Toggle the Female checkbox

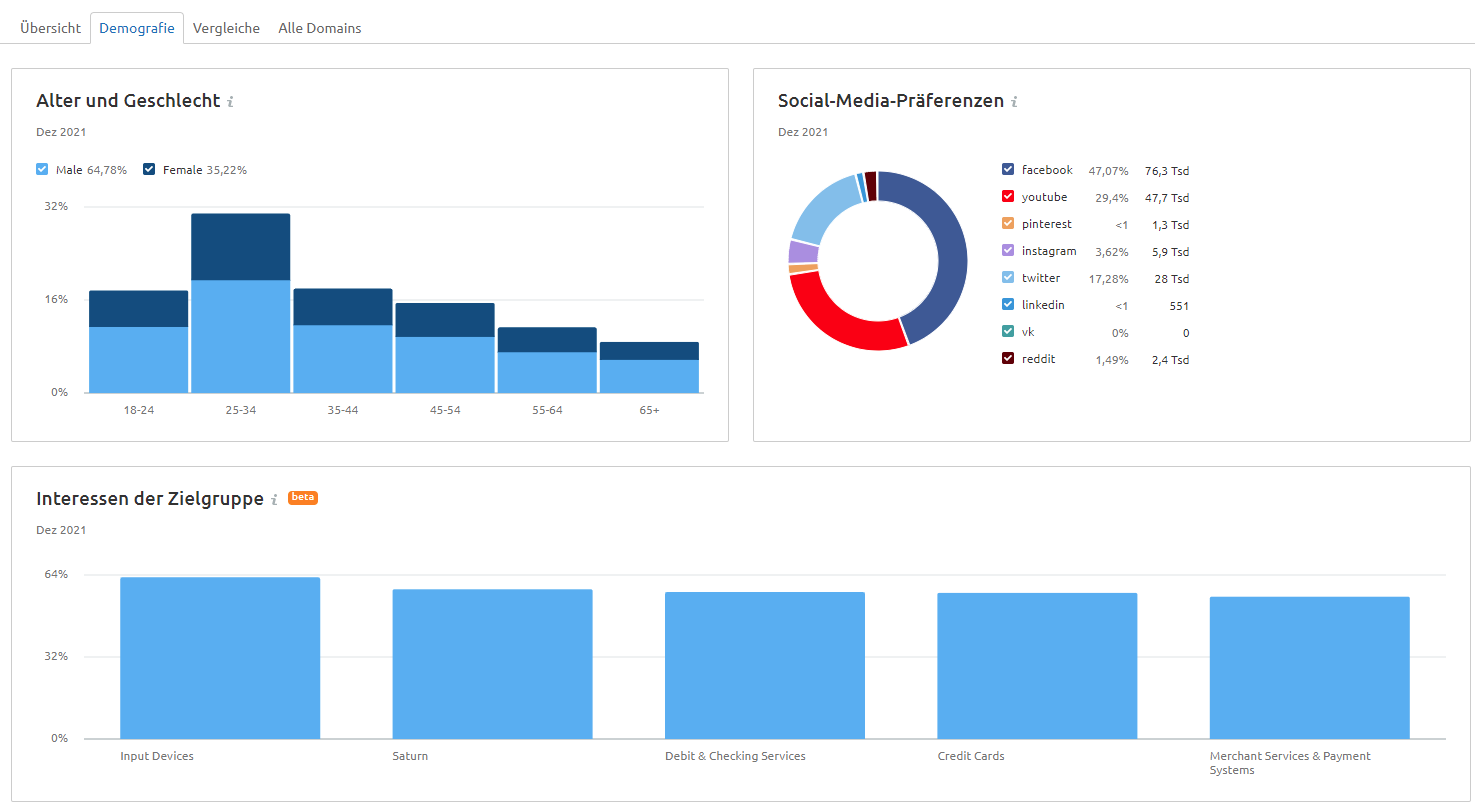click(149, 170)
